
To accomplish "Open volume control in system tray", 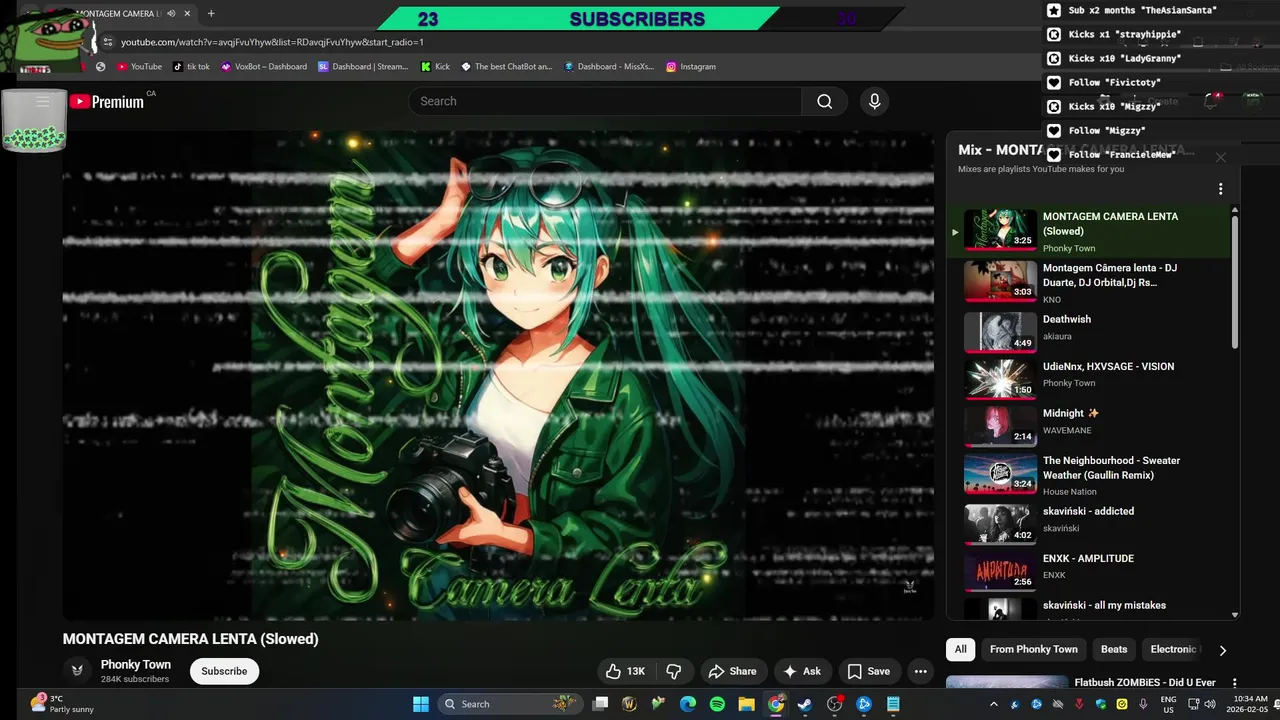I will click(1210, 704).
